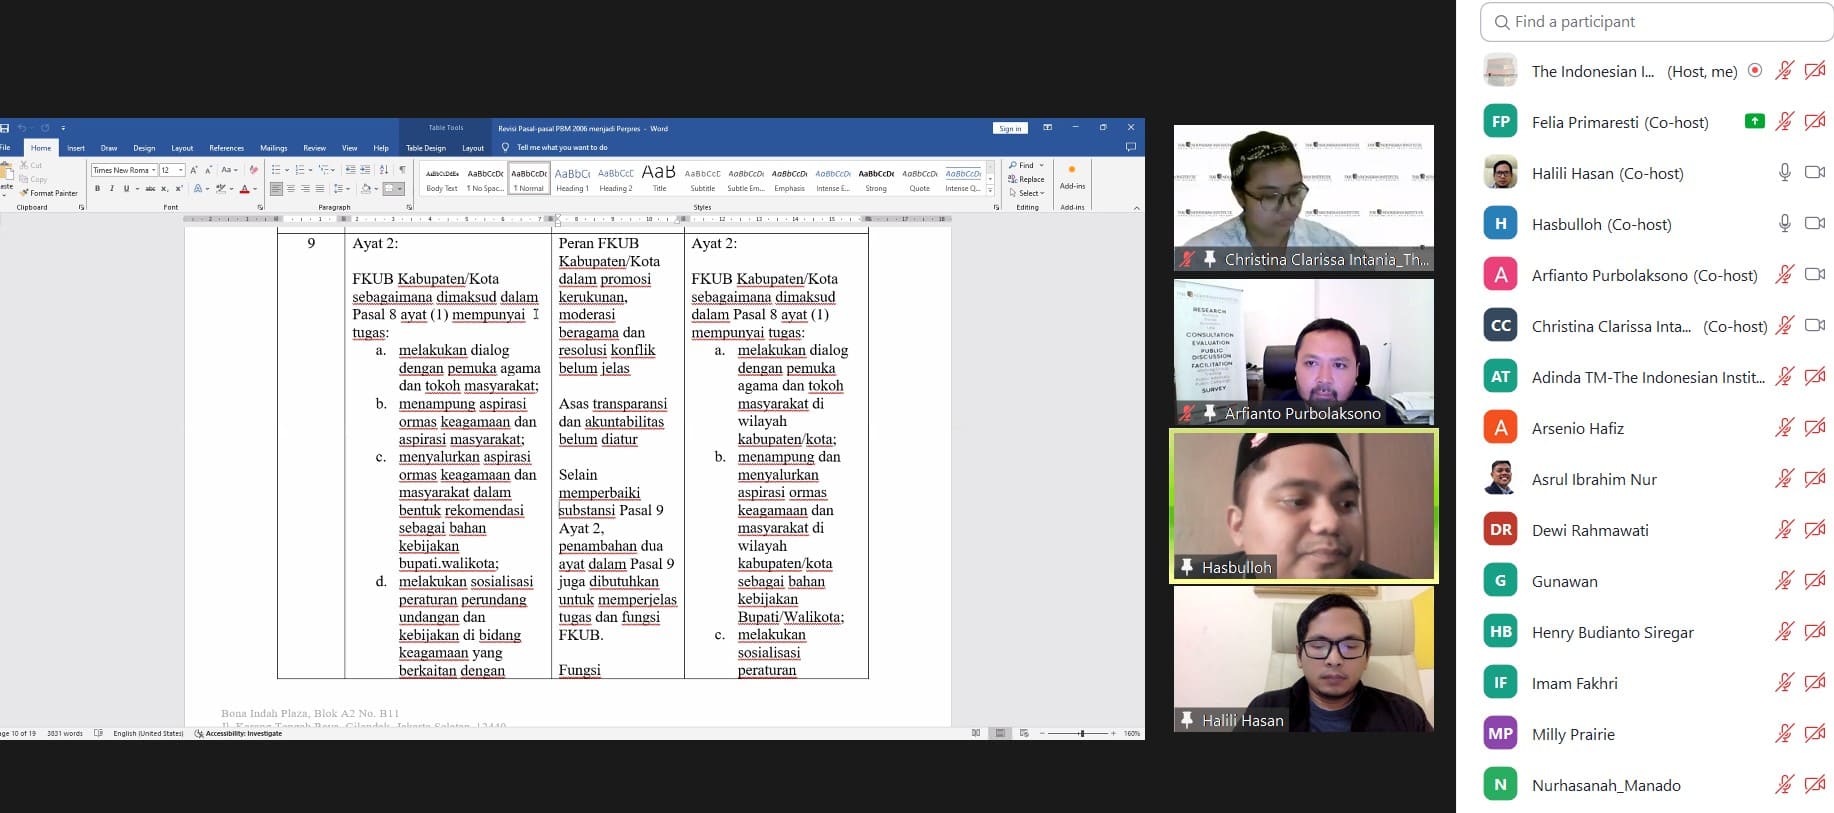
Task: Toggle Halili Hasan's microphone in participants list
Action: (1784, 173)
